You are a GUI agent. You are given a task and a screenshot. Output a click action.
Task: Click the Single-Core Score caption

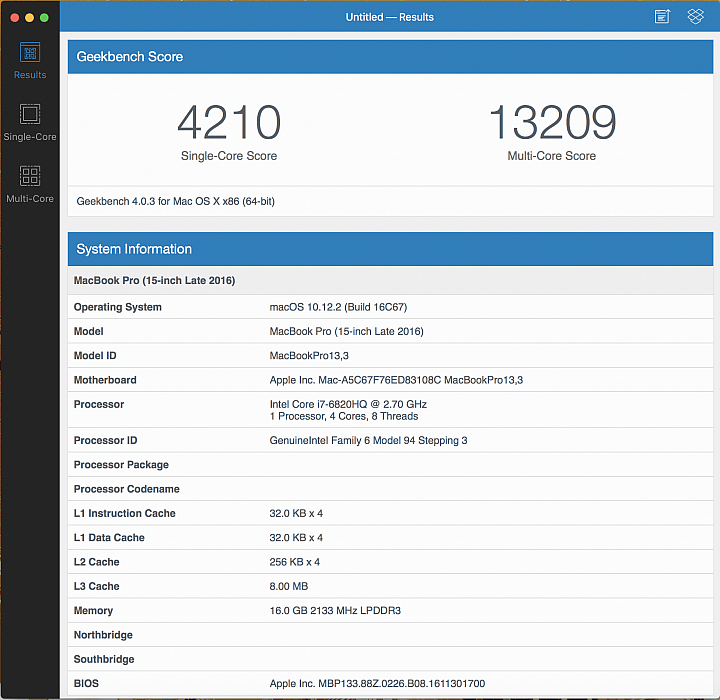pyautogui.click(x=229, y=156)
